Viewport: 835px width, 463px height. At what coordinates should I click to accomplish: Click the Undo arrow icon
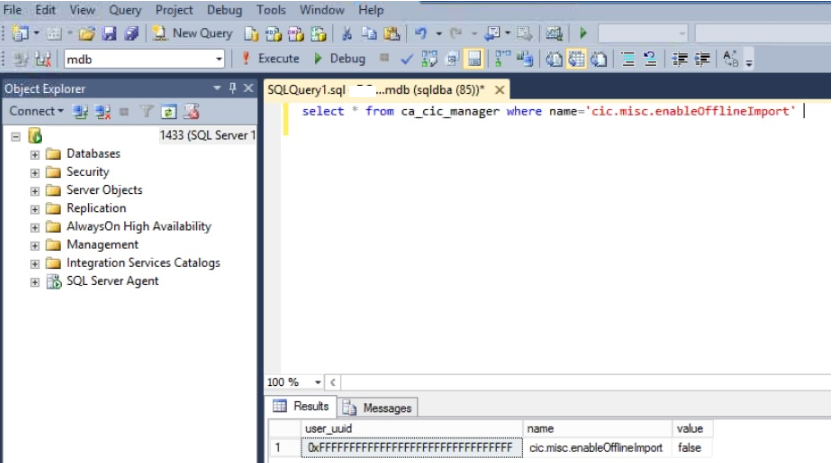(x=422, y=33)
